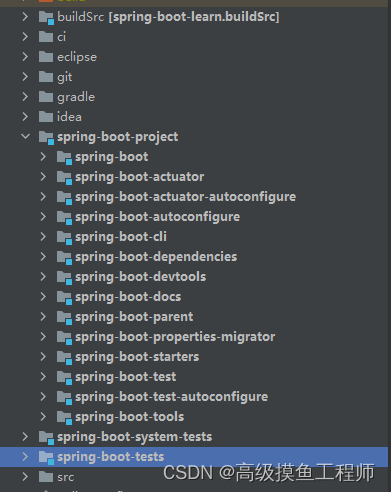Viewport: 391px width, 492px height.
Task: Expand the spring-boot-starters chevron
Action: tap(43, 357)
